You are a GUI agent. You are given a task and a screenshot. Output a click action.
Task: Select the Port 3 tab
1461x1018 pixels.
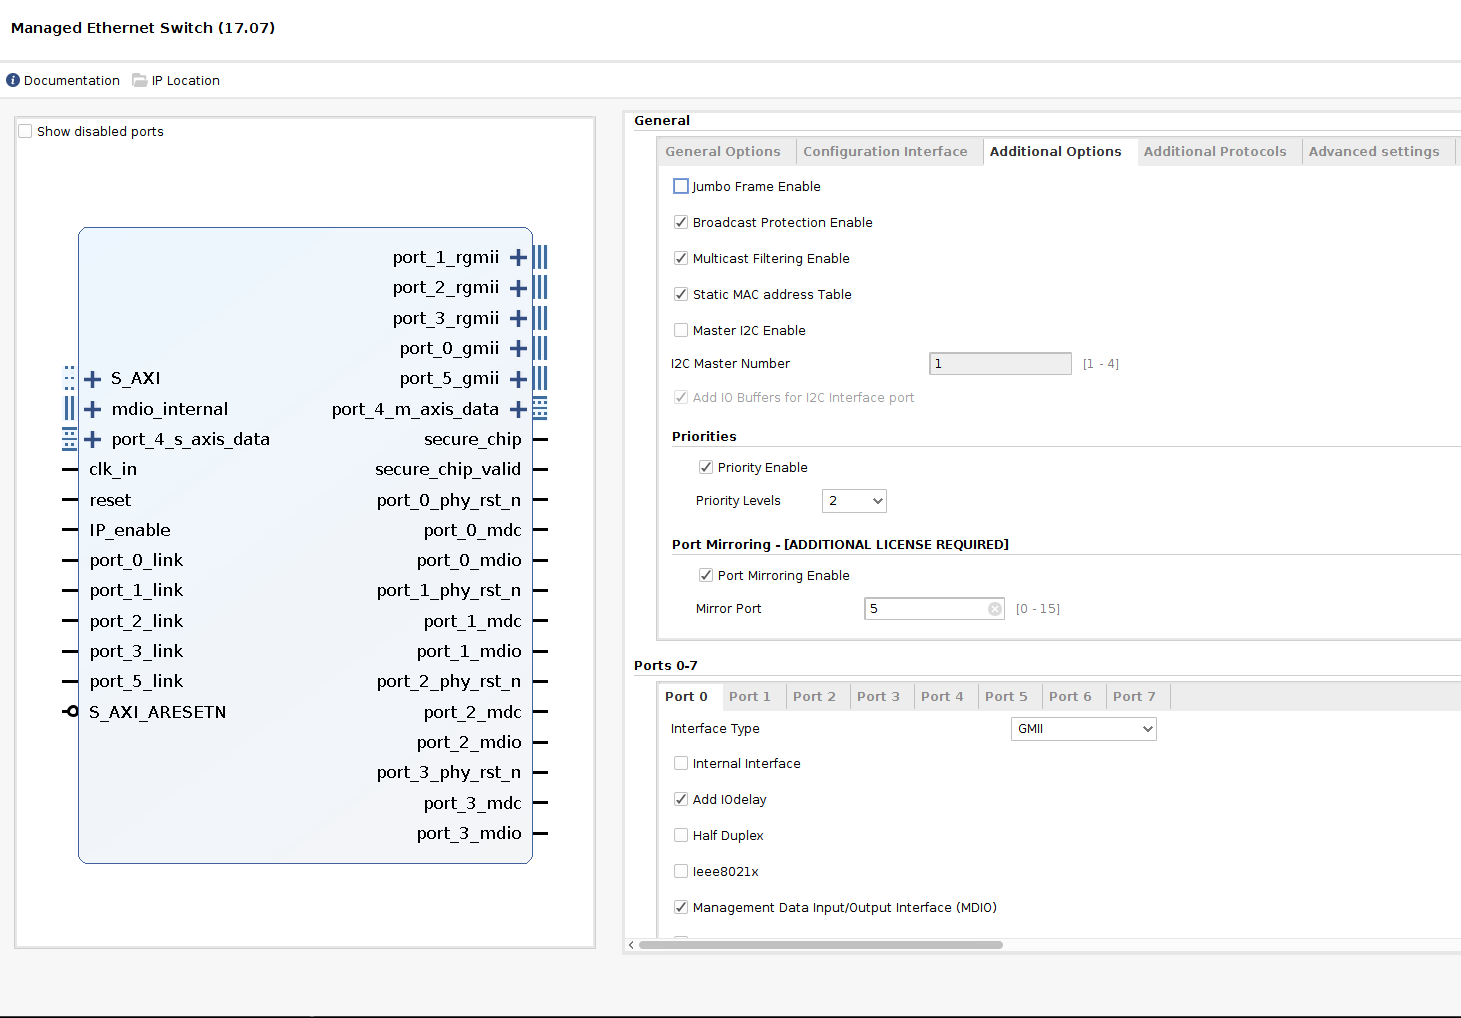pos(878,697)
